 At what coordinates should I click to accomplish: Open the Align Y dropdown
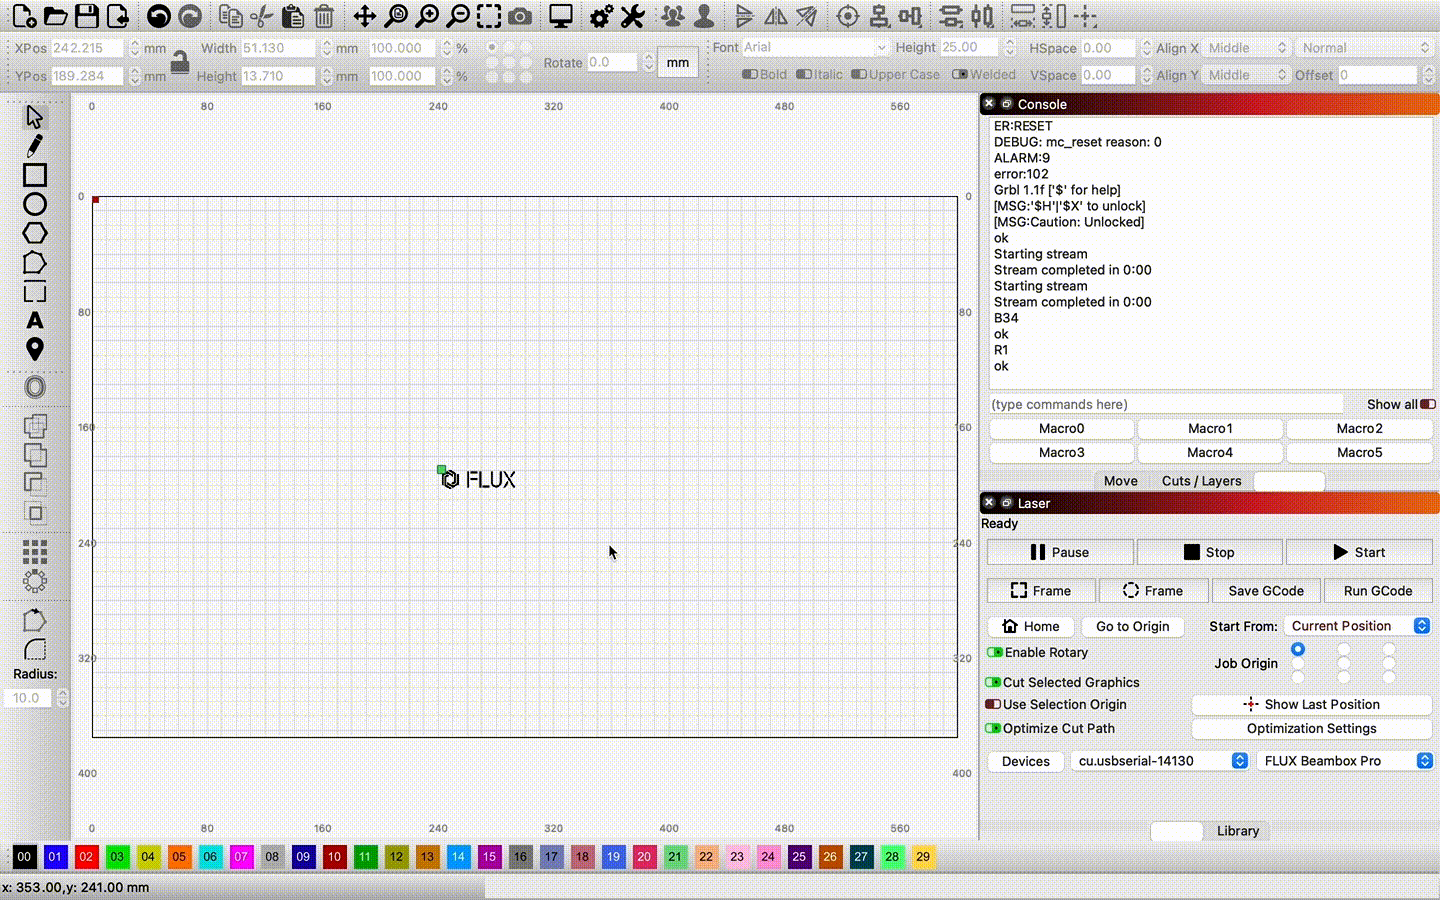pyautogui.click(x=1245, y=75)
